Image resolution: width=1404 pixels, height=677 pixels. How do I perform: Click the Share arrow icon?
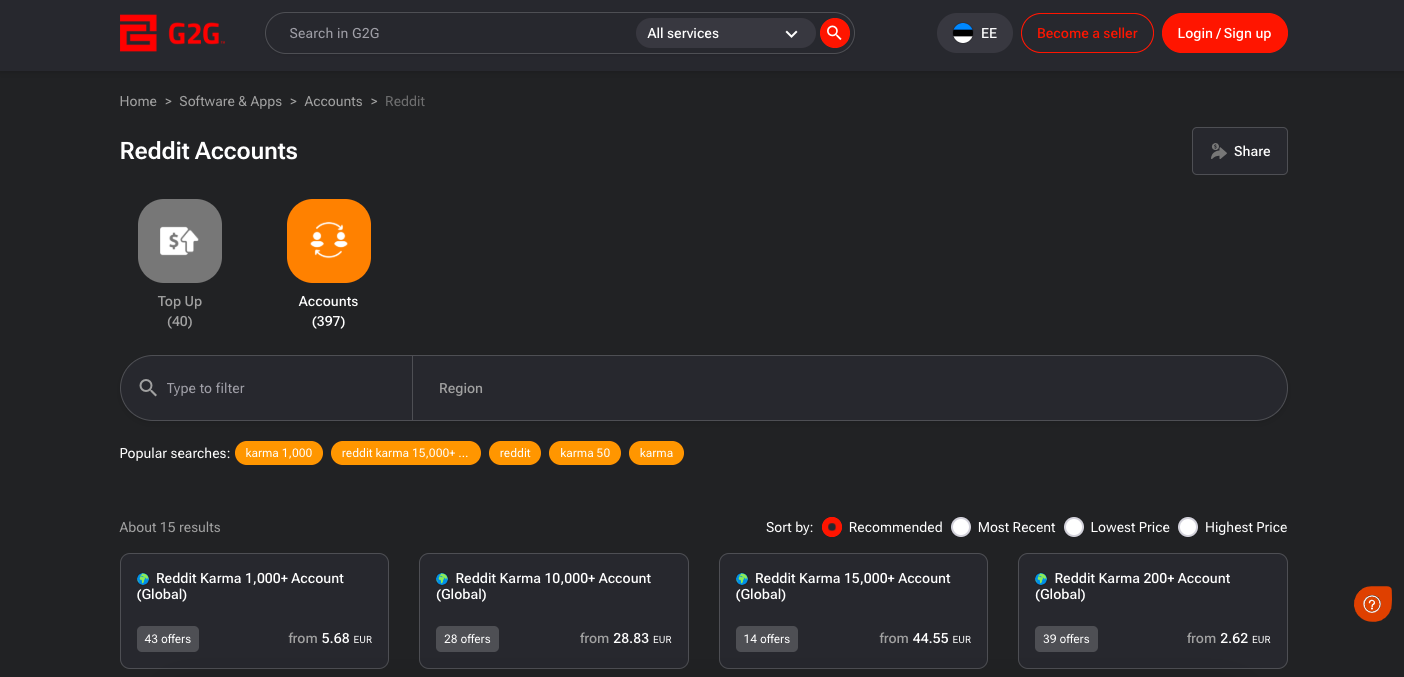[x=1218, y=151]
